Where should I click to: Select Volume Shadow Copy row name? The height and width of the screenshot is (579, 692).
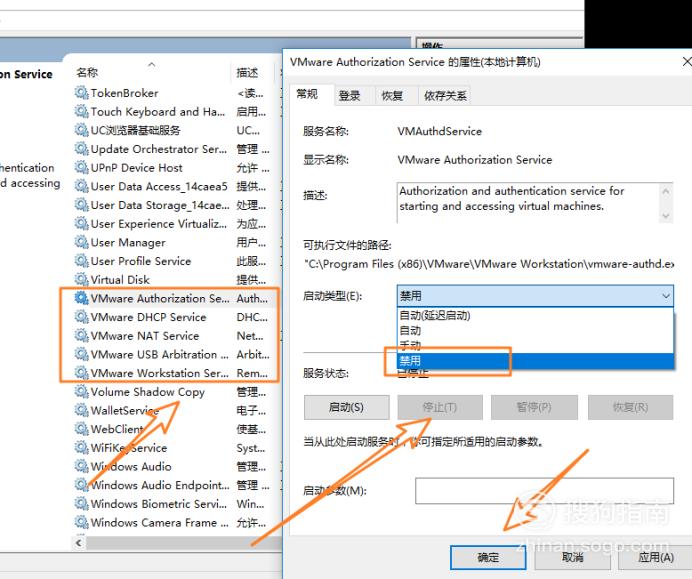click(x=147, y=392)
